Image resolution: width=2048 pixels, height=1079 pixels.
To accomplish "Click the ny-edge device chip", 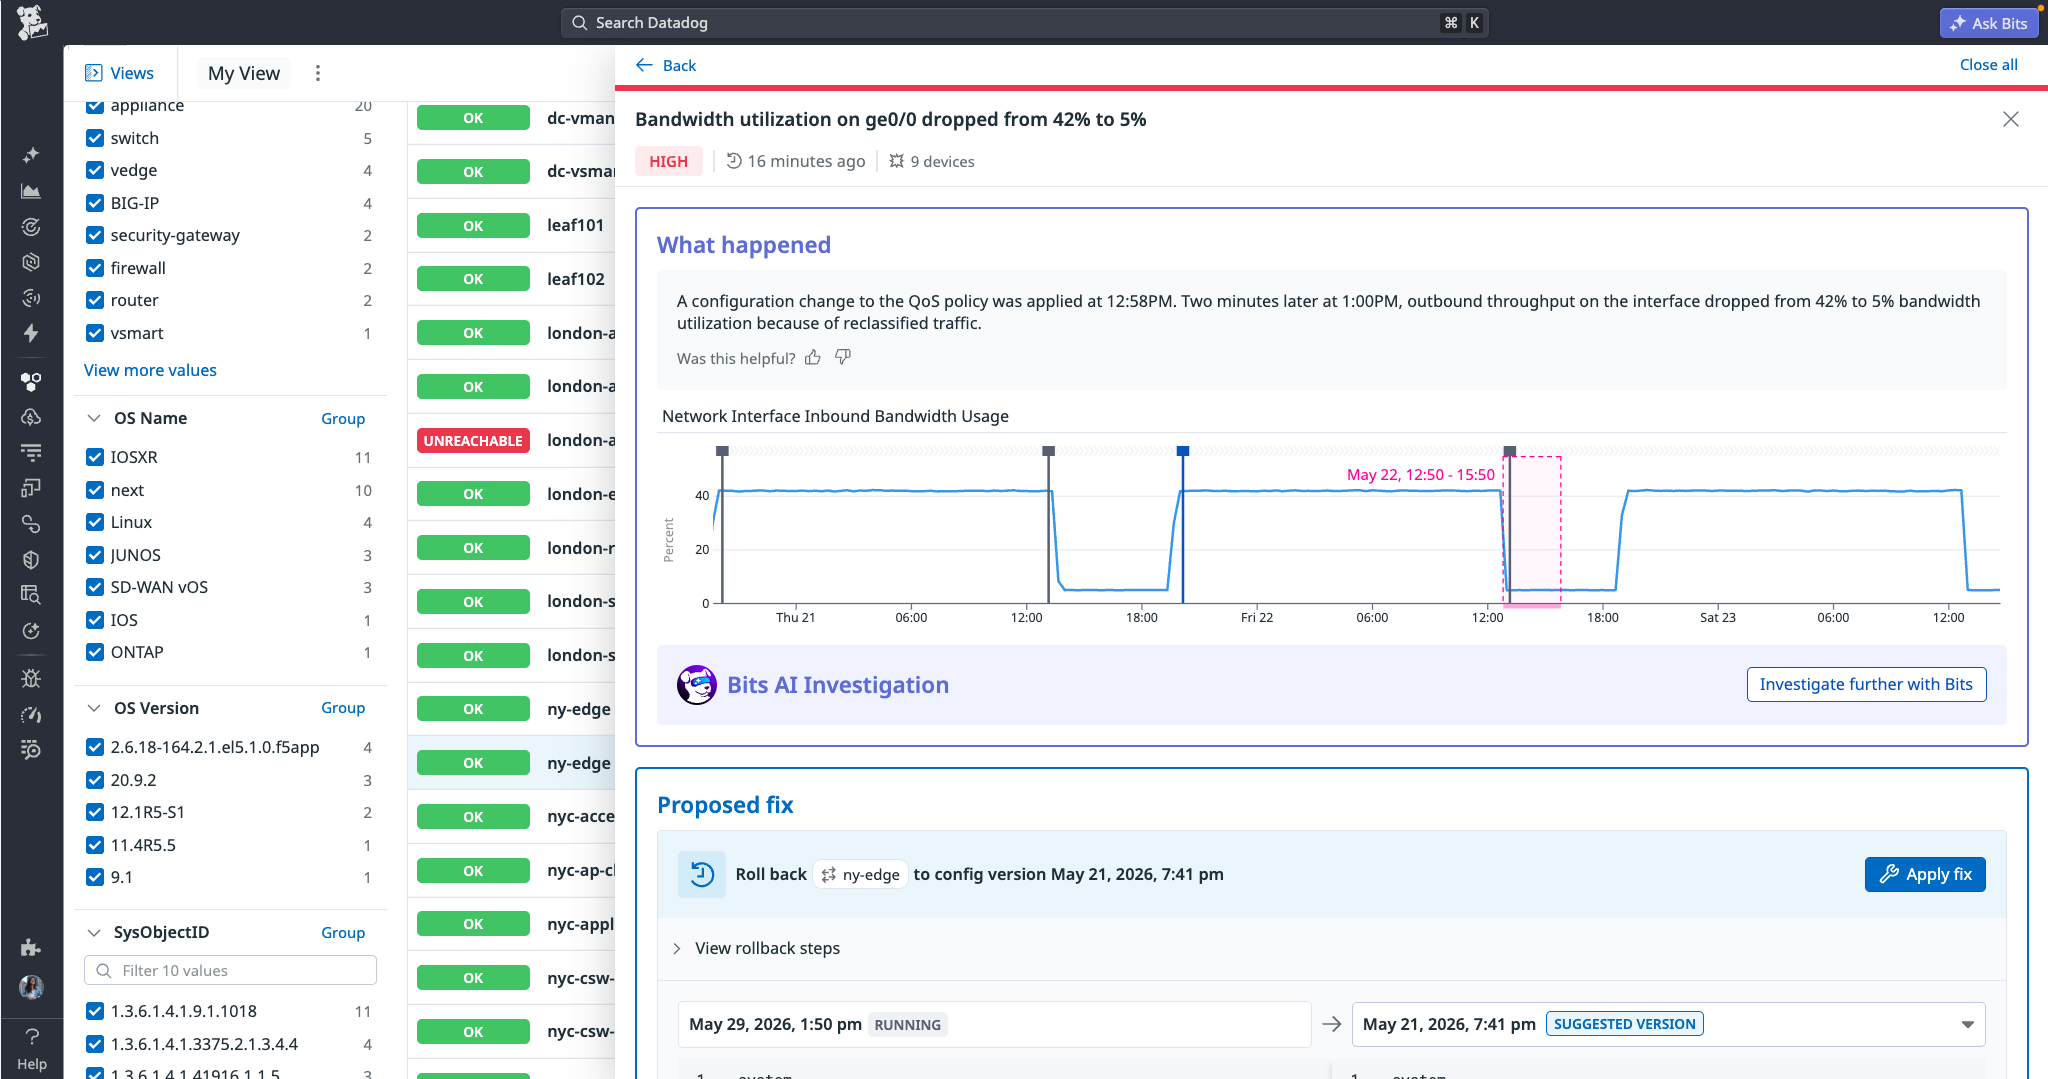I will pyautogui.click(x=860, y=874).
